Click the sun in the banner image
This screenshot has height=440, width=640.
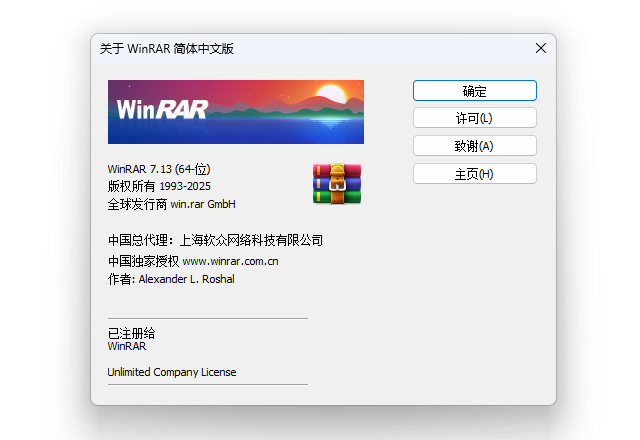pos(329,97)
